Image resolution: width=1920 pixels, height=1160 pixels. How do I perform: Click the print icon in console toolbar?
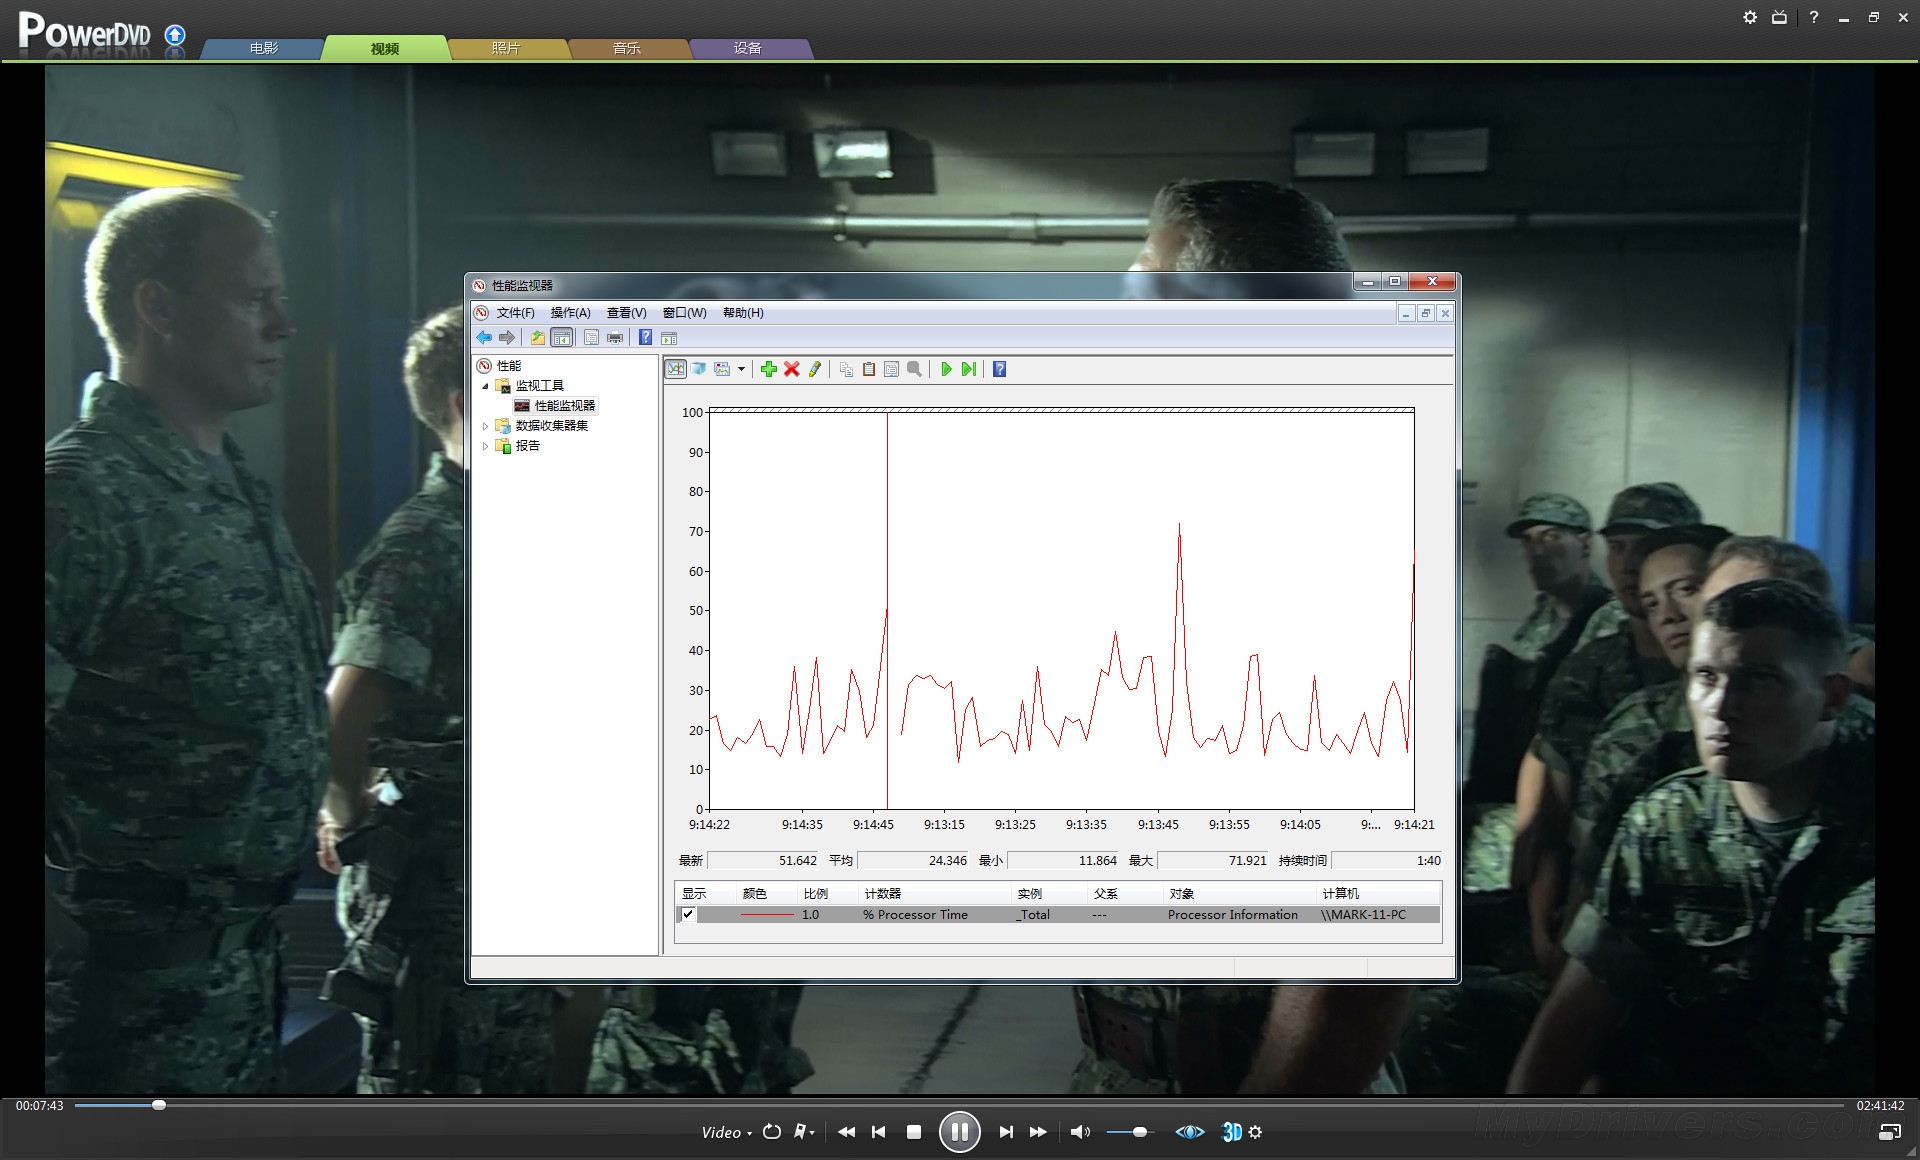pos(615,338)
